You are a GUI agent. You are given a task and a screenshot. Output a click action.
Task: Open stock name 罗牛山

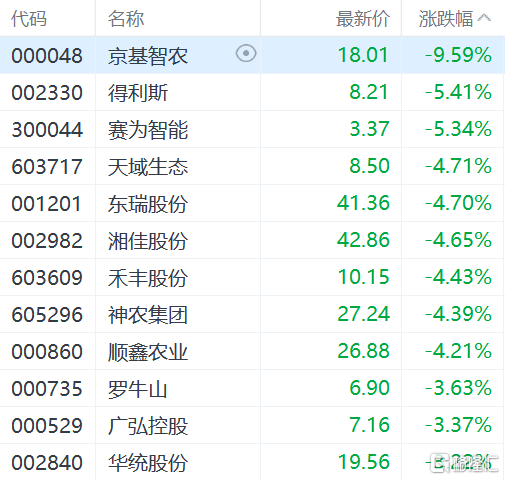coord(138,388)
